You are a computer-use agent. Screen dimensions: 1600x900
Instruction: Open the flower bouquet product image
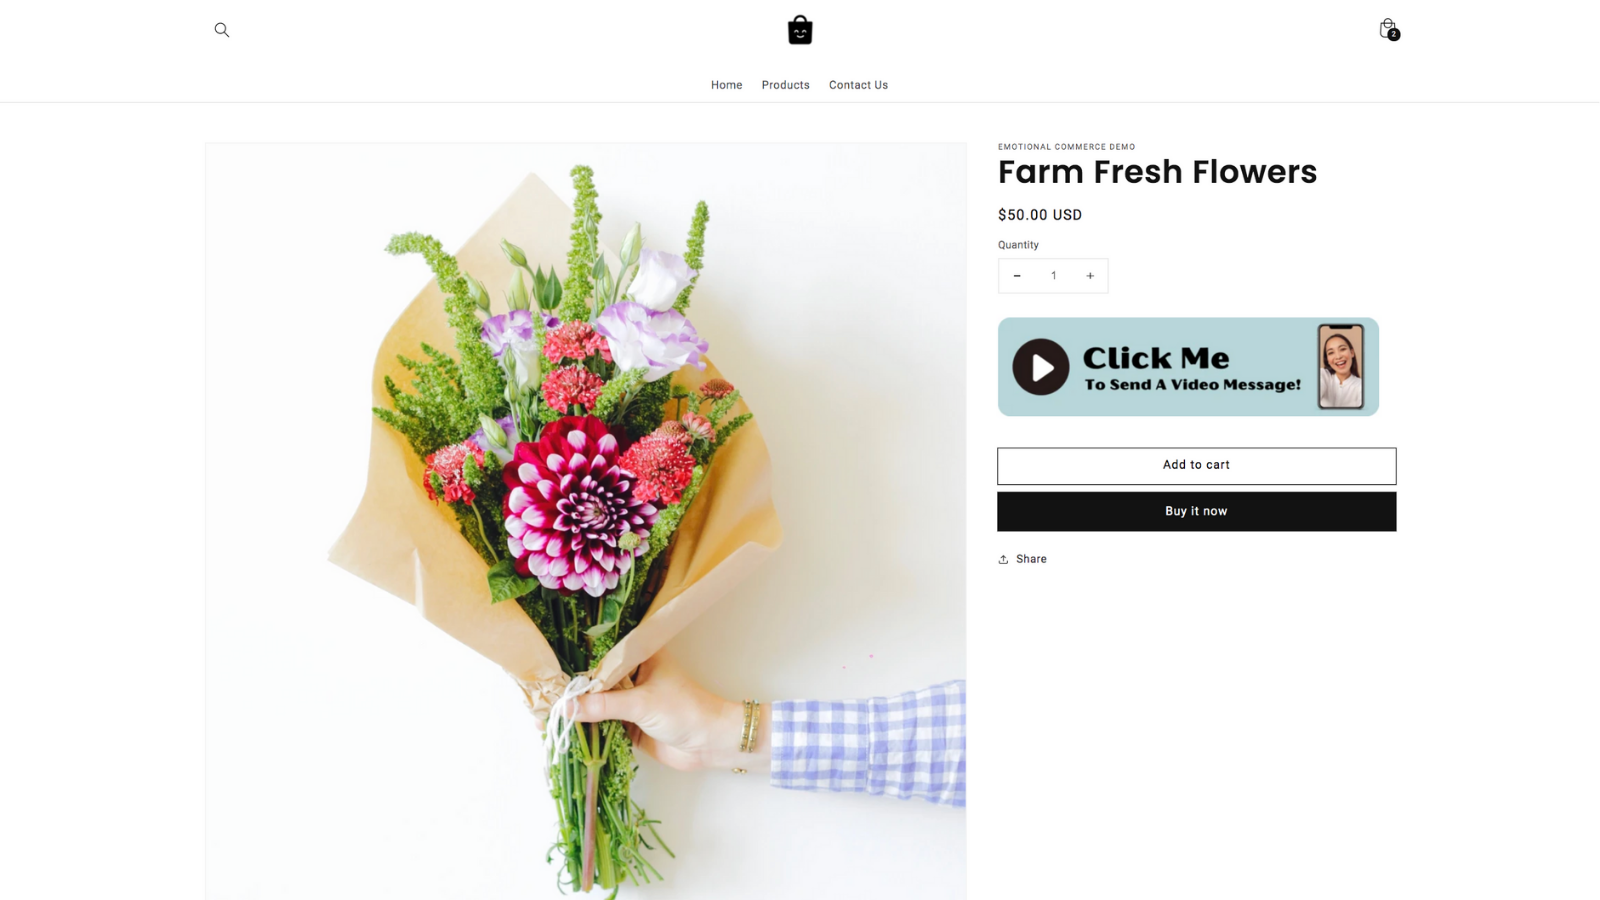pos(586,521)
